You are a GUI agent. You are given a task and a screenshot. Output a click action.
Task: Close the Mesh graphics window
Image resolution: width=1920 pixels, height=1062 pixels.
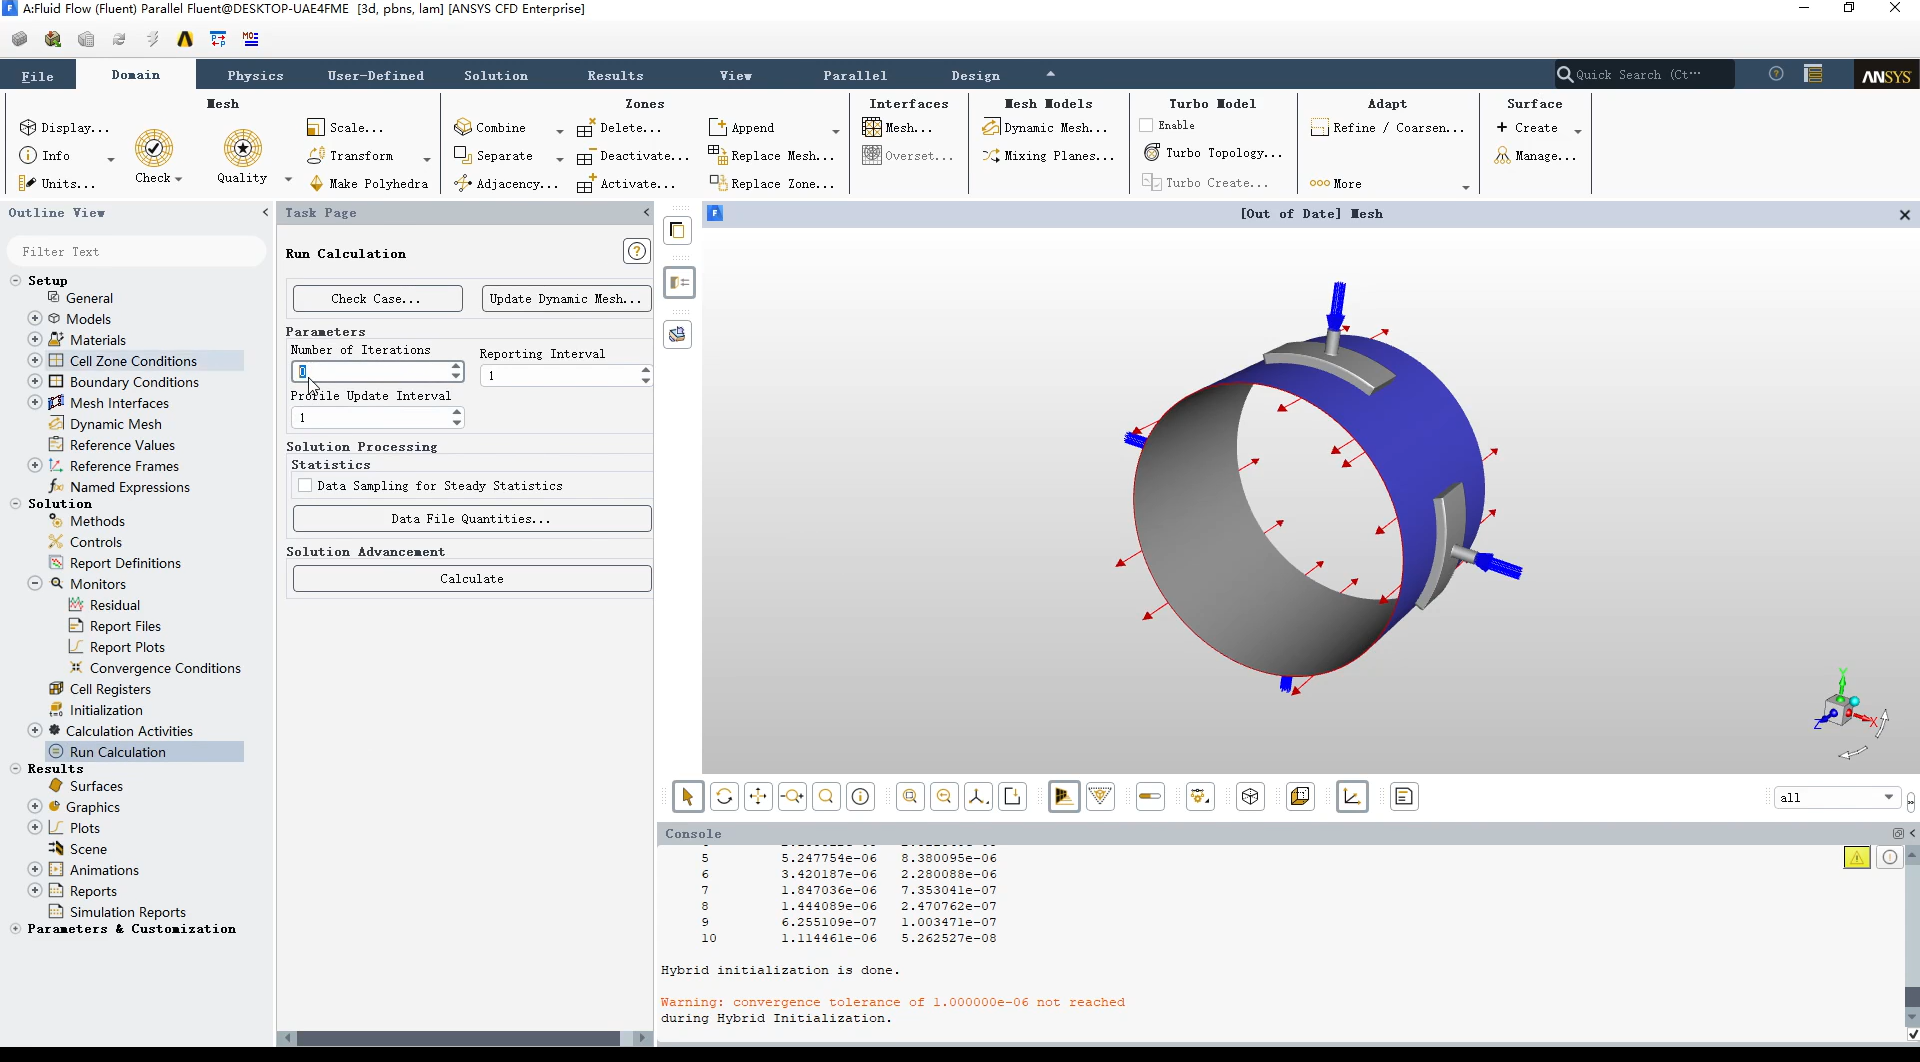click(x=1904, y=215)
